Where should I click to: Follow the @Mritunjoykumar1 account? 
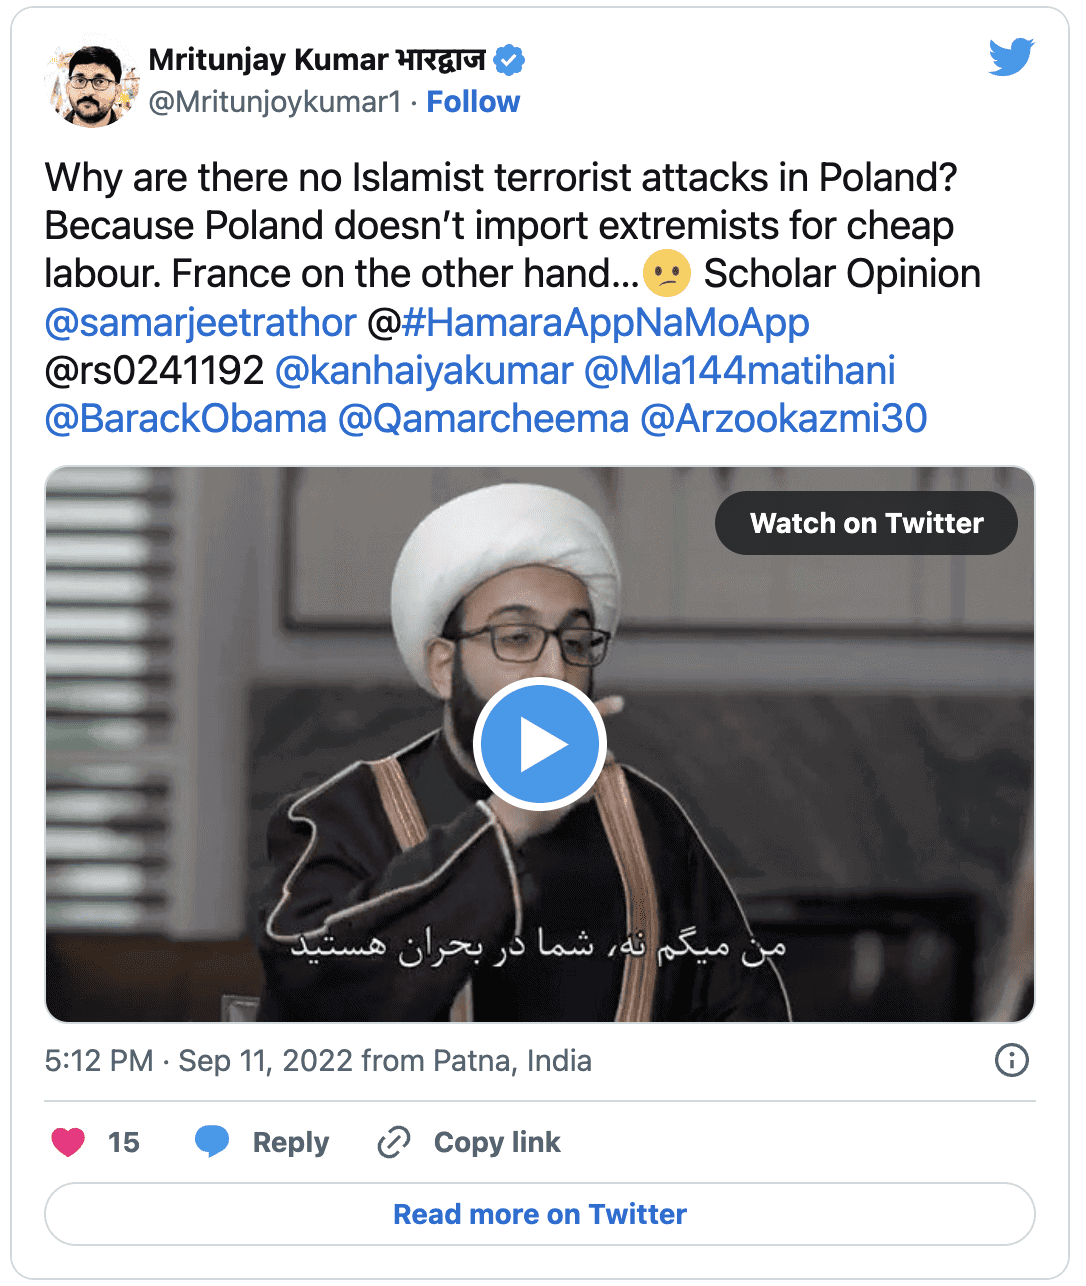pyautogui.click(x=473, y=102)
